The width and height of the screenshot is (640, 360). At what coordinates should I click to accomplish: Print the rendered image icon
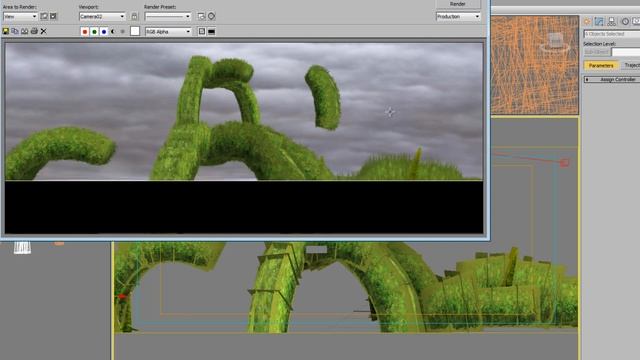coord(34,31)
